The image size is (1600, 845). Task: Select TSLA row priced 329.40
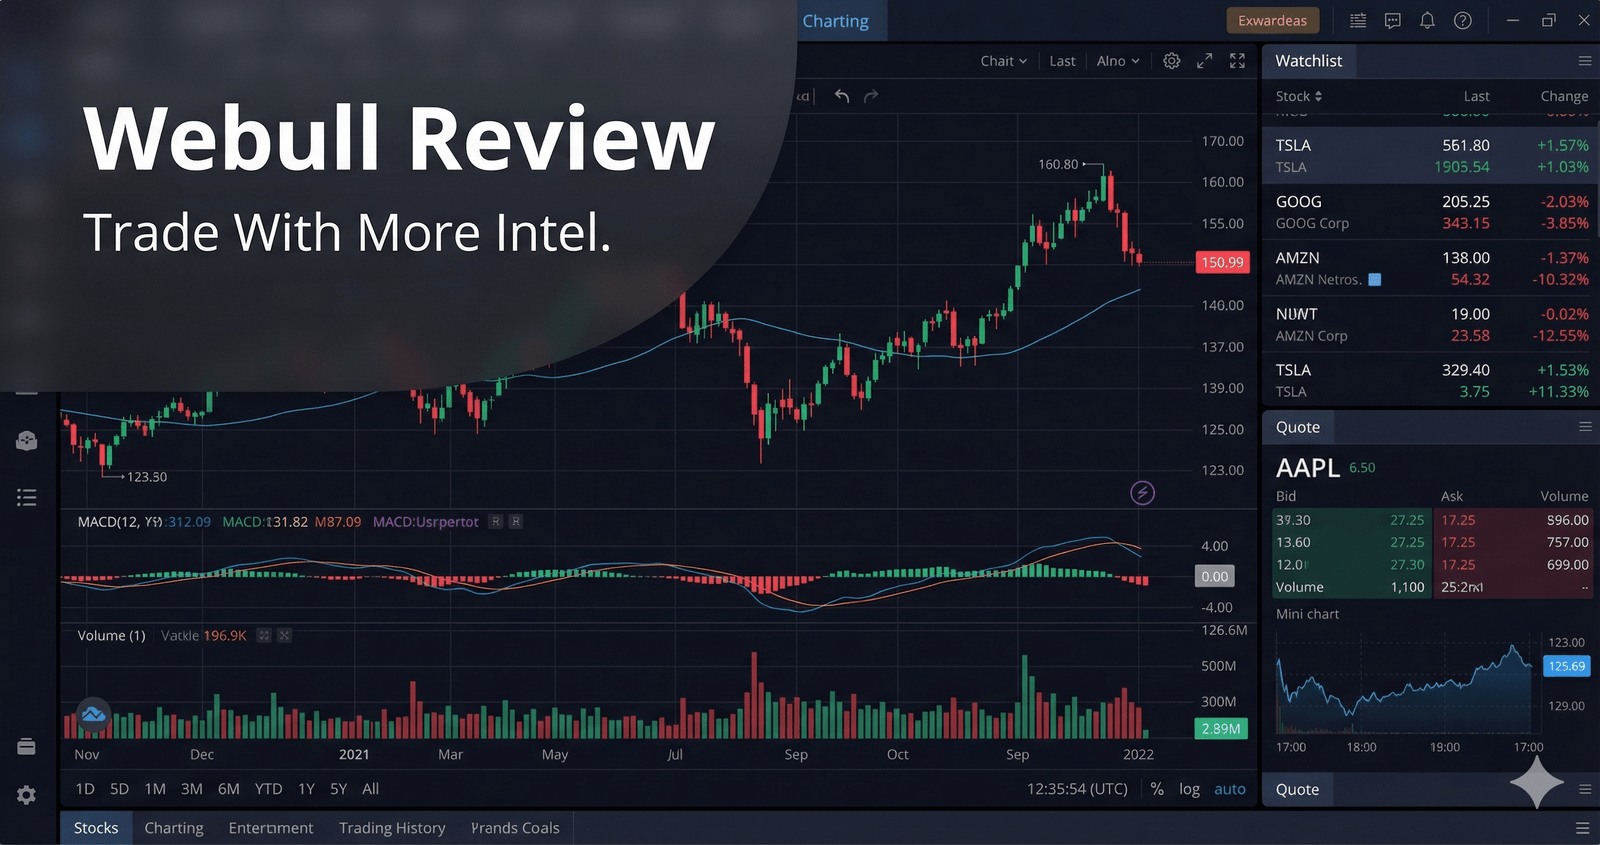pos(1430,380)
